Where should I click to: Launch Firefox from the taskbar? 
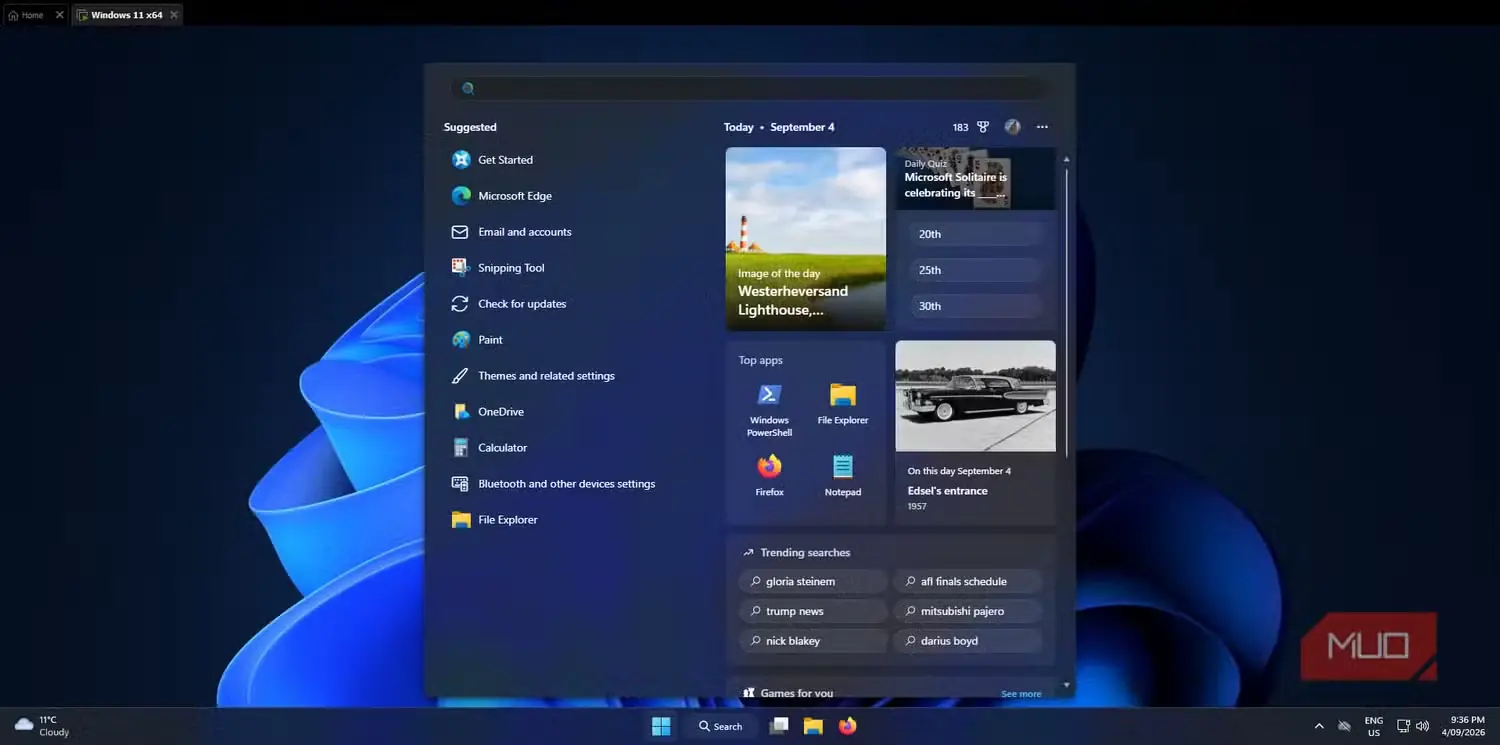(848, 726)
